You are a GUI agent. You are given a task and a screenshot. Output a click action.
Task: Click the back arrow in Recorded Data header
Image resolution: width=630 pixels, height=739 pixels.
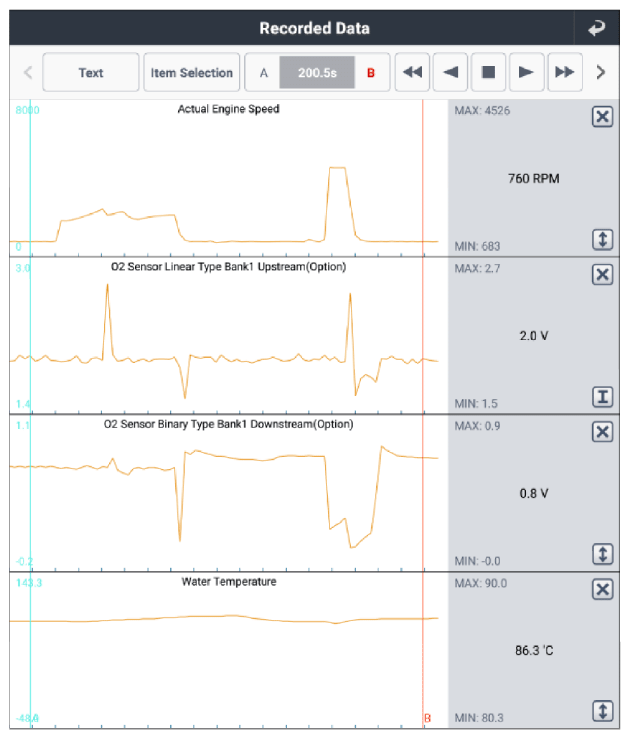click(597, 28)
